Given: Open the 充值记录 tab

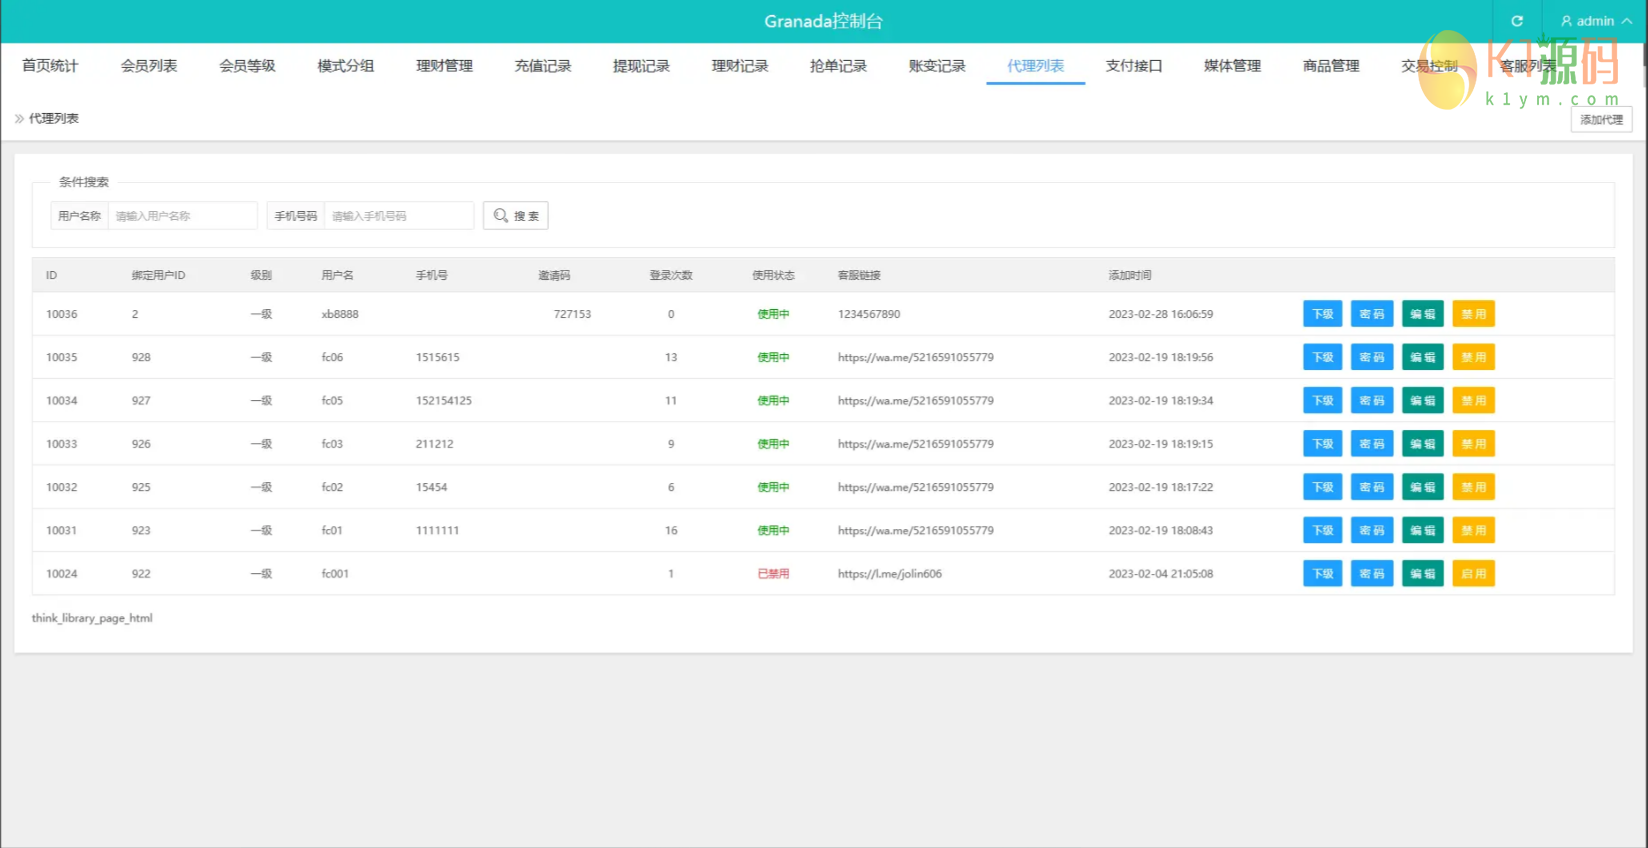Looking at the screenshot, I should click(543, 66).
